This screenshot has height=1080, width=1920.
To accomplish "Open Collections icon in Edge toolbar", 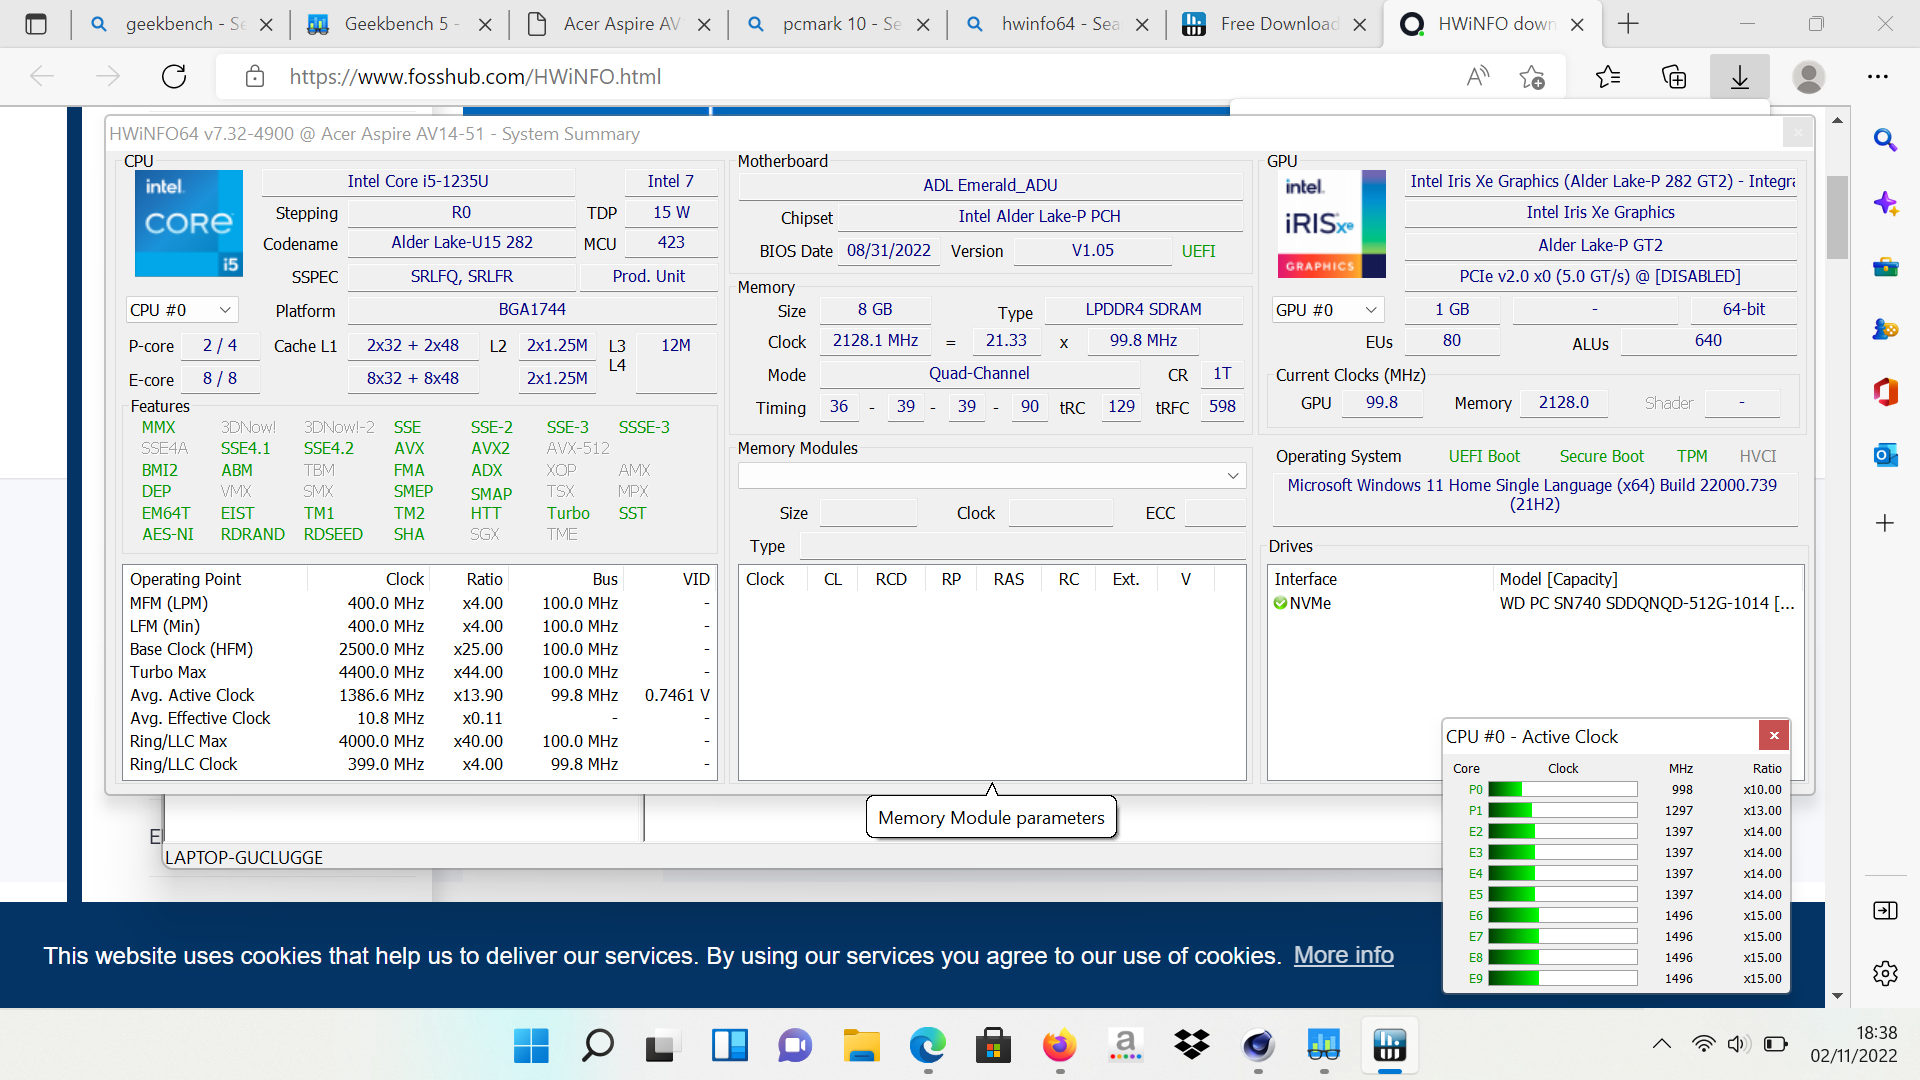I will (1674, 76).
